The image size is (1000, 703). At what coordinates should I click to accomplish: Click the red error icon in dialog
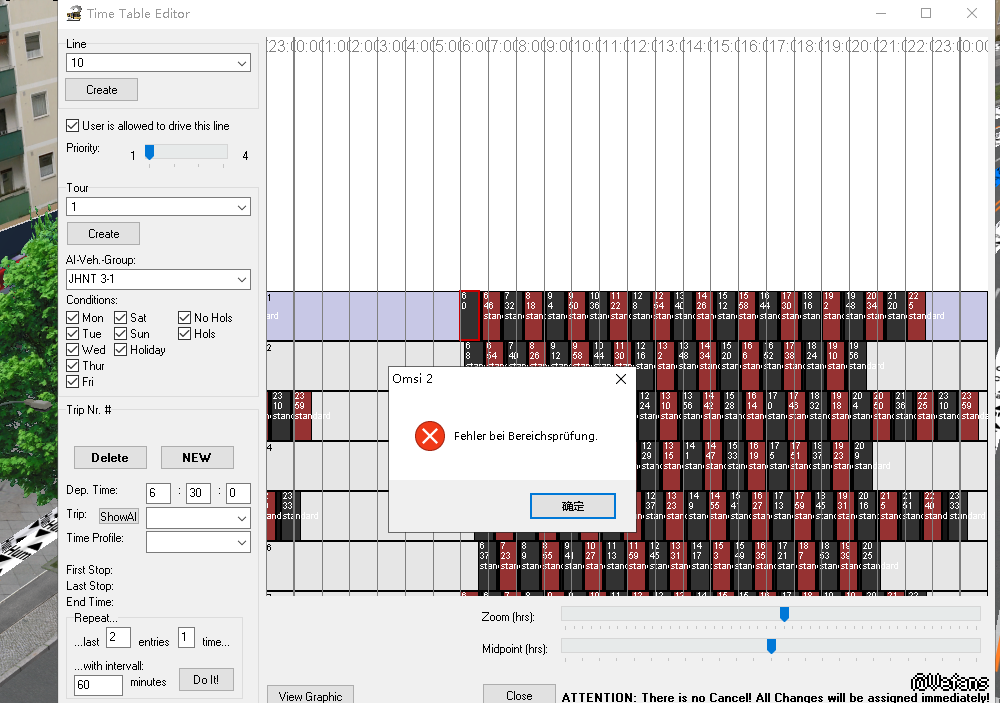430,436
